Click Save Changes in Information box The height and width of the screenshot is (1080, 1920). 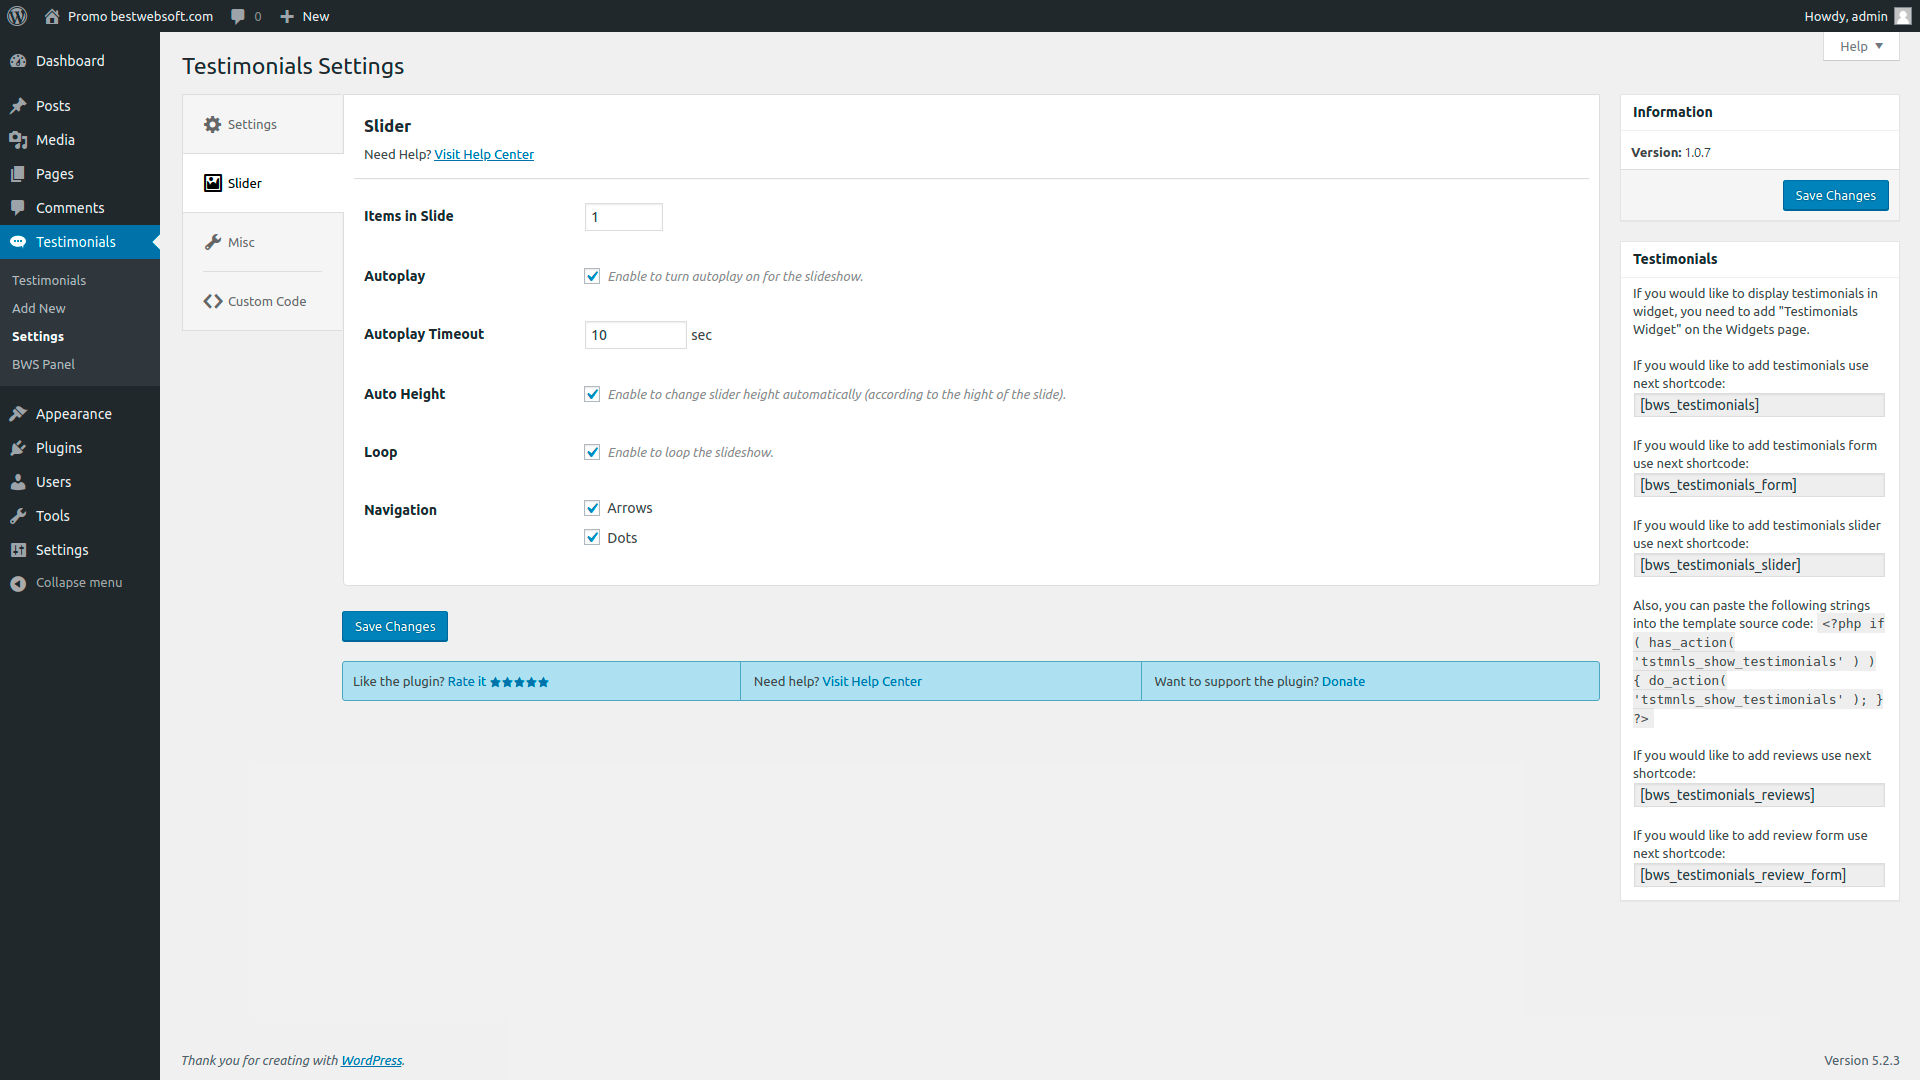click(1835, 196)
